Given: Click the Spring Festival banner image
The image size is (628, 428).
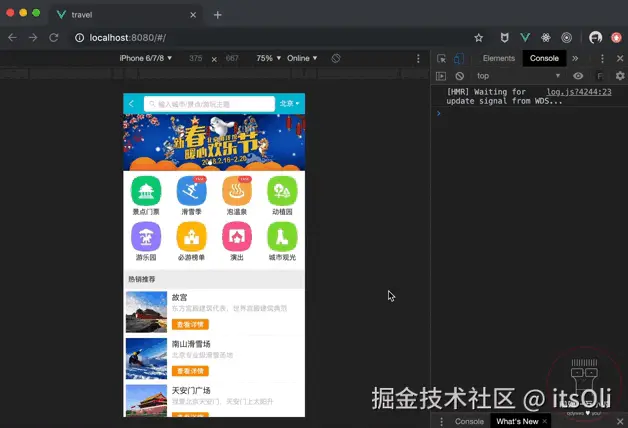Looking at the screenshot, I should [214, 143].
